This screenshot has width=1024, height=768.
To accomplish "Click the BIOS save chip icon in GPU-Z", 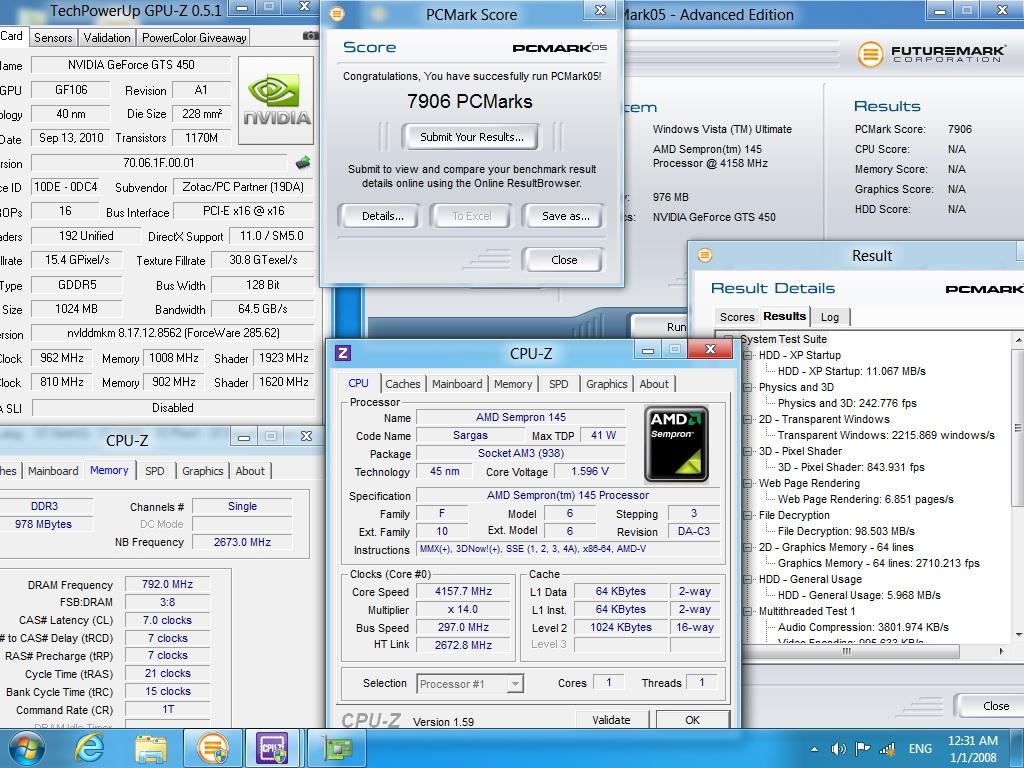I will point(303,163).
